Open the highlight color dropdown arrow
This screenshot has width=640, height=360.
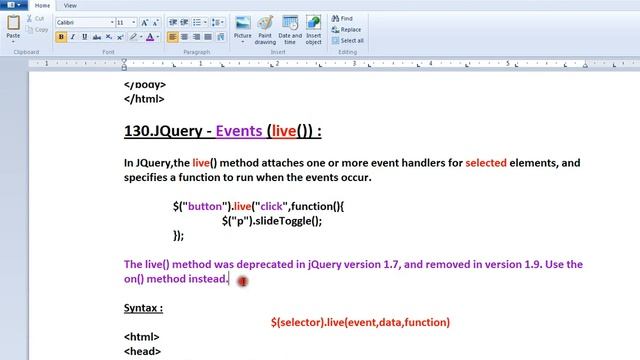tap(141, 37)
